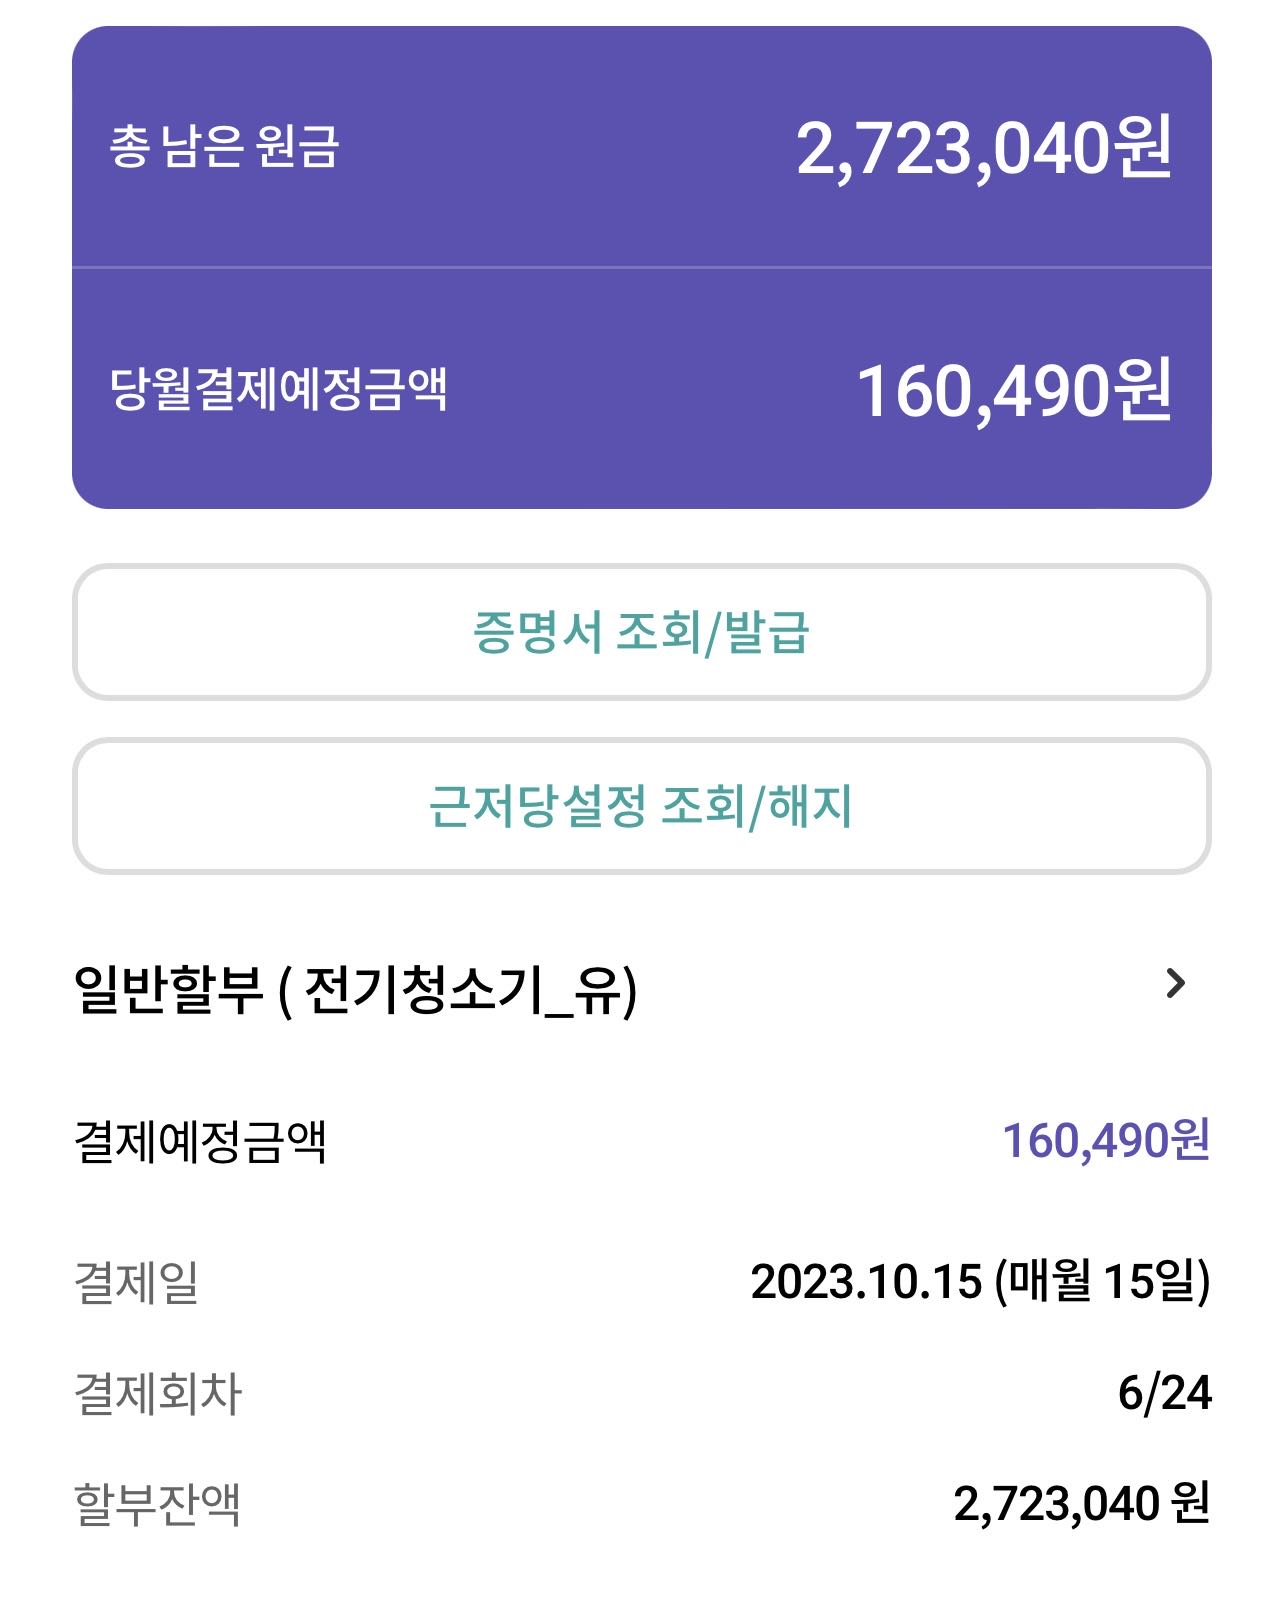1284x1606 pixels.
Task: Tap the 근저당설정 조회/해지 button
Action: (641, 806)
